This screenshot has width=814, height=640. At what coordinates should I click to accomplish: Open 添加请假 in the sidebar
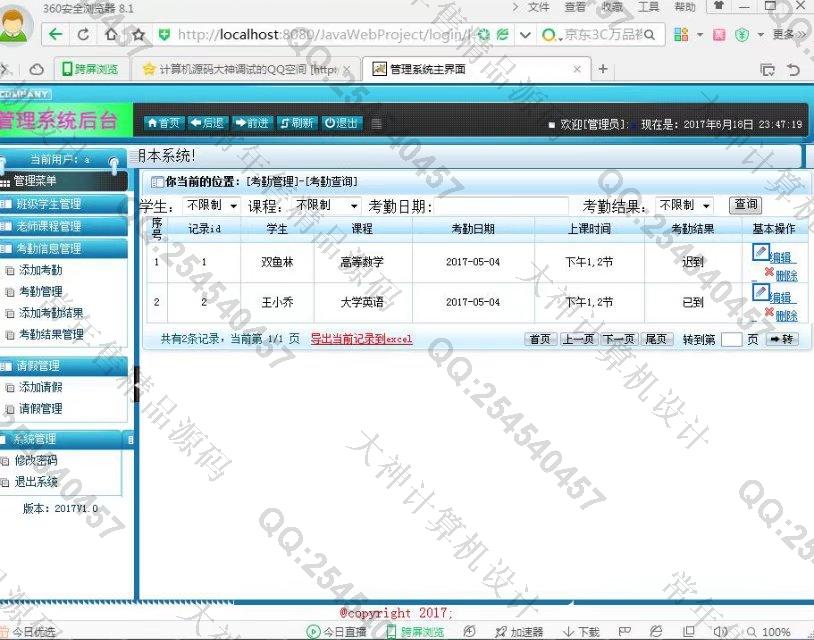40,387
